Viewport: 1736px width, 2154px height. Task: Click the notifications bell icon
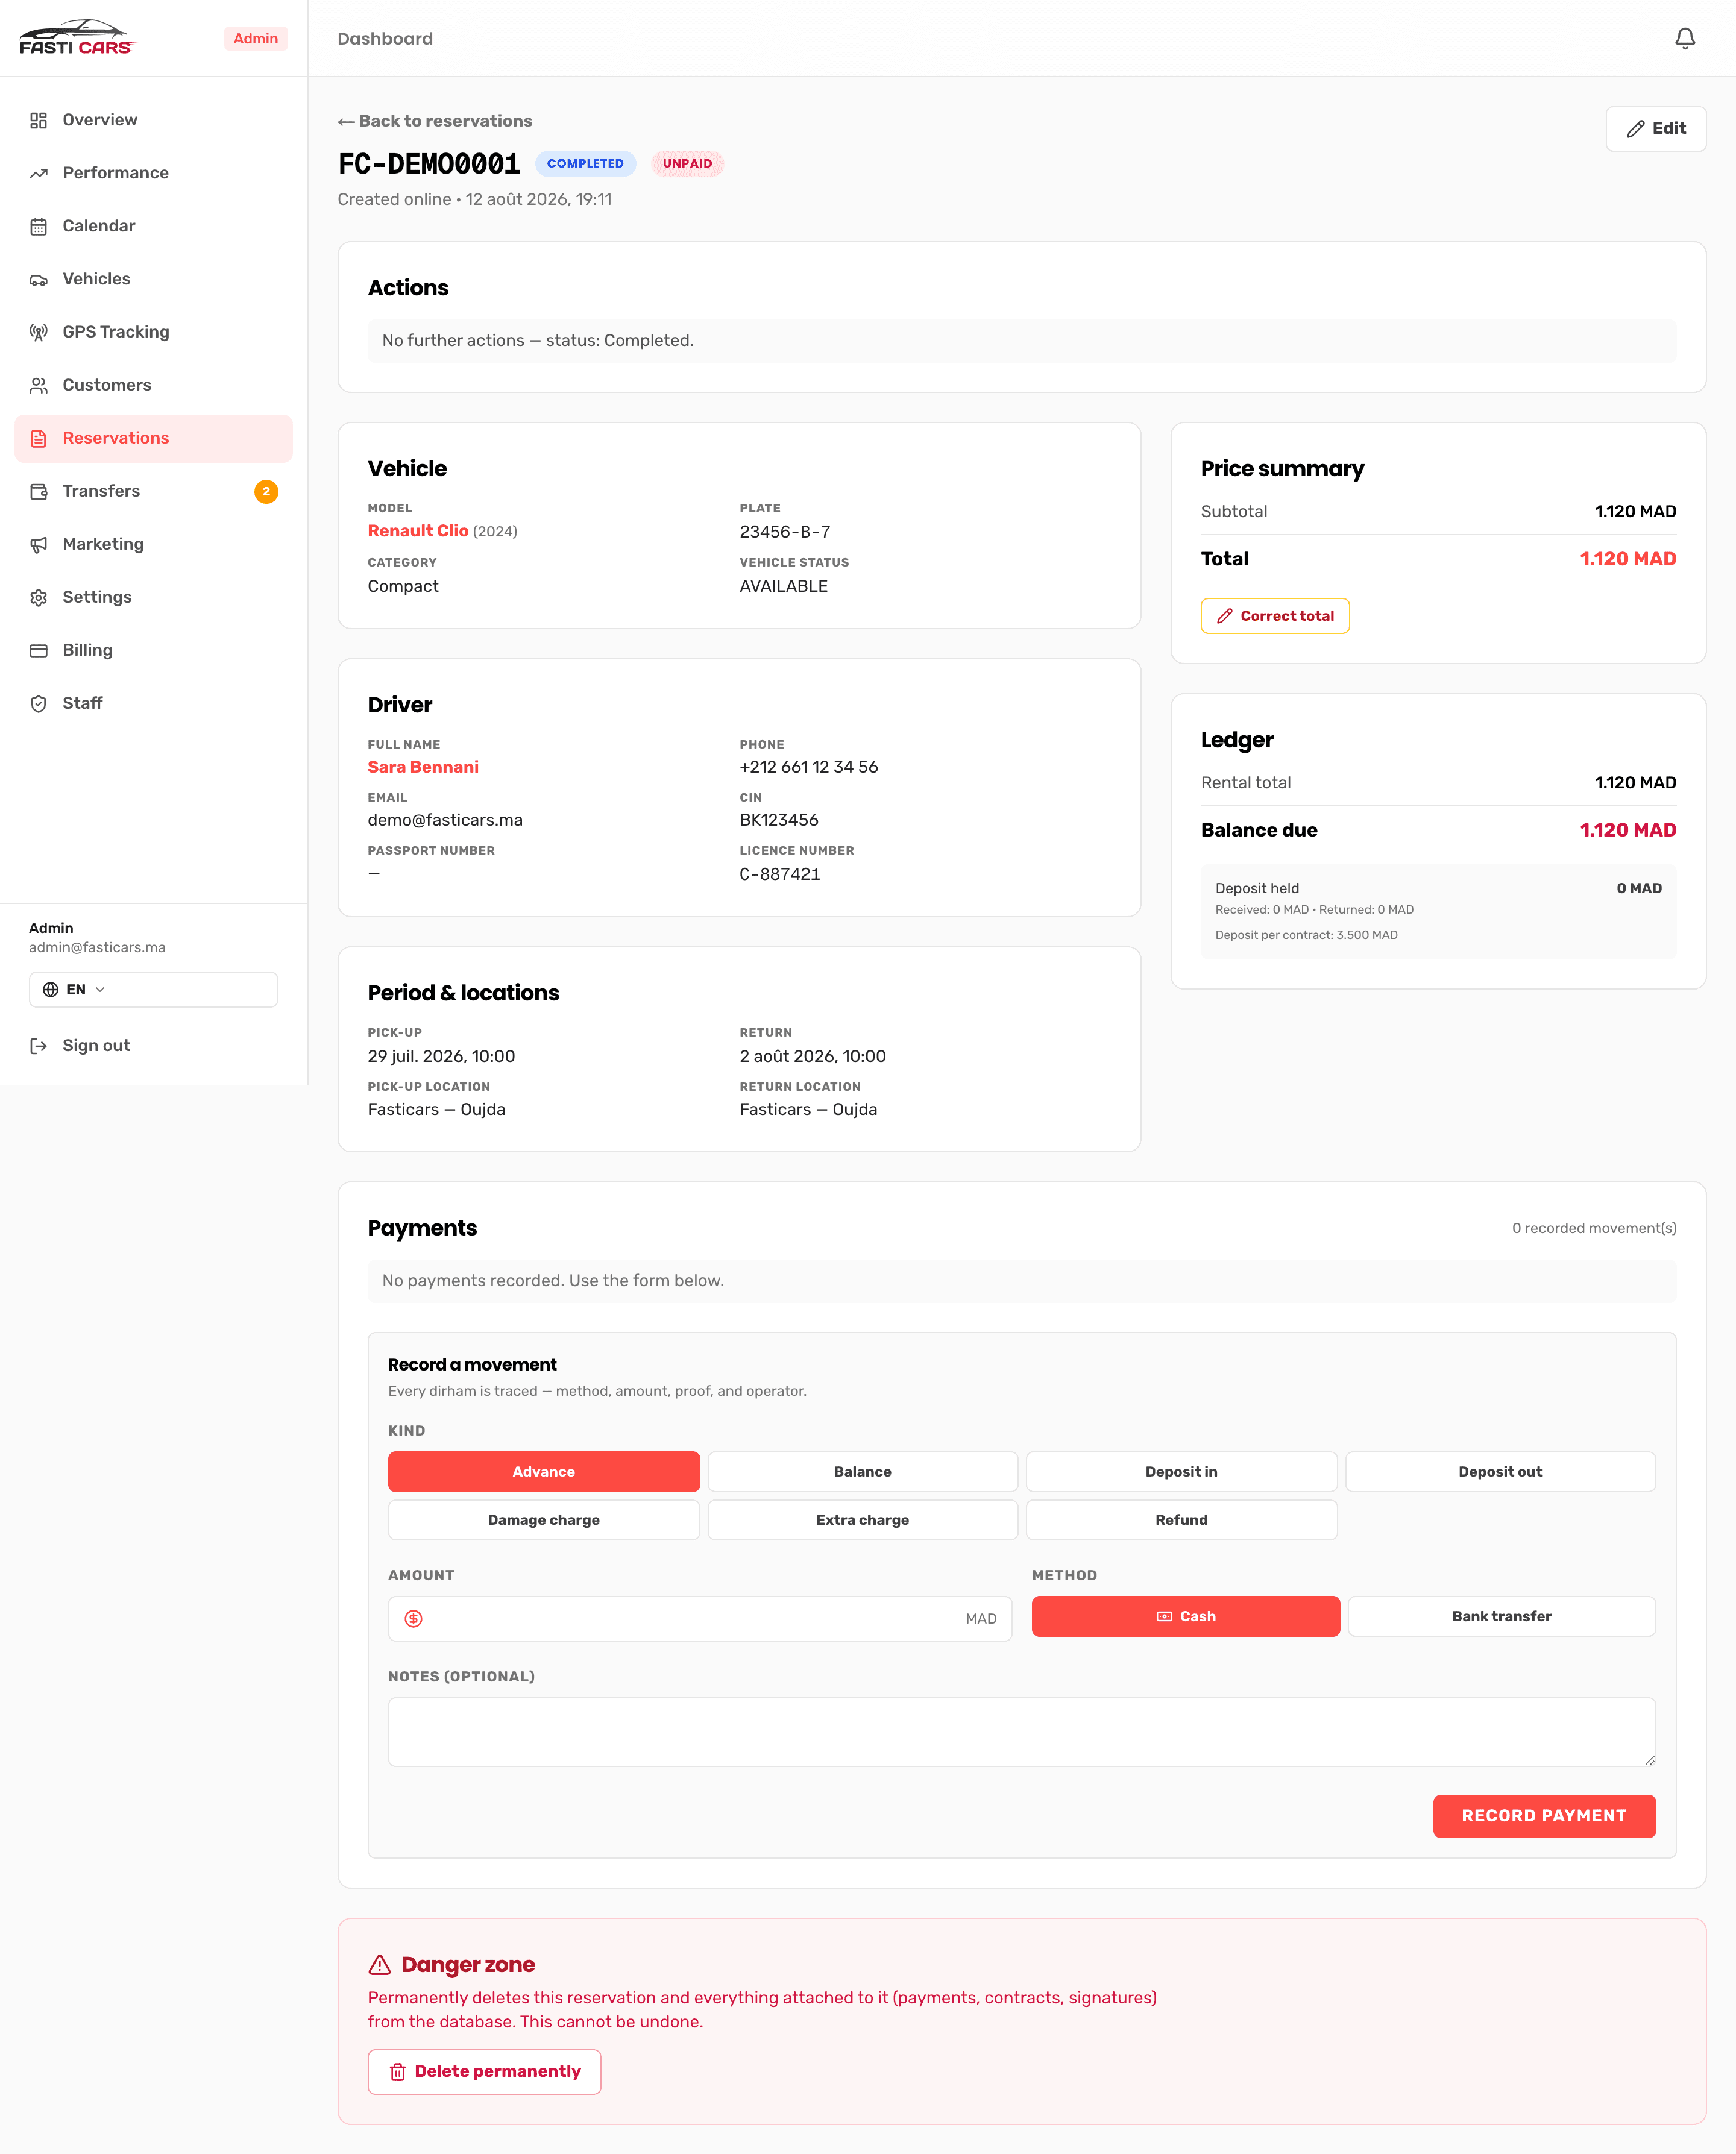[1684, 38]
